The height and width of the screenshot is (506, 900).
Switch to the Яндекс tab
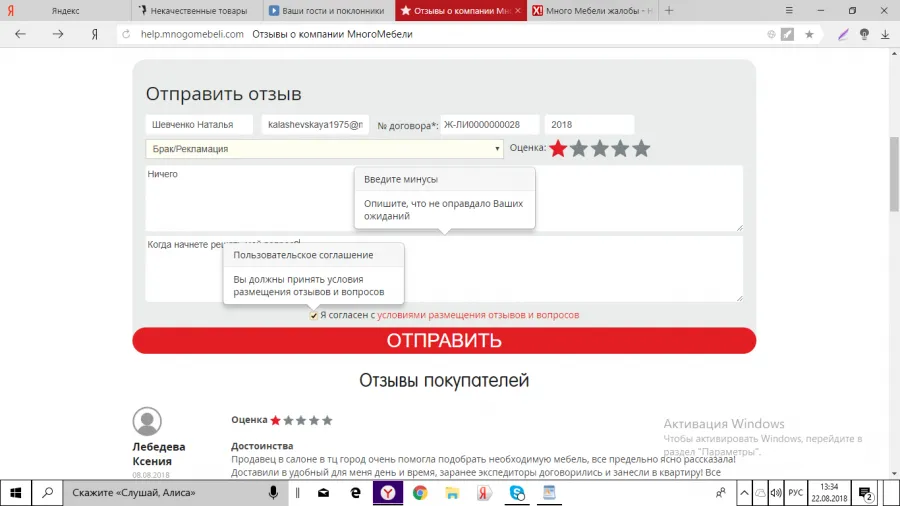click(x=65, y=10)
